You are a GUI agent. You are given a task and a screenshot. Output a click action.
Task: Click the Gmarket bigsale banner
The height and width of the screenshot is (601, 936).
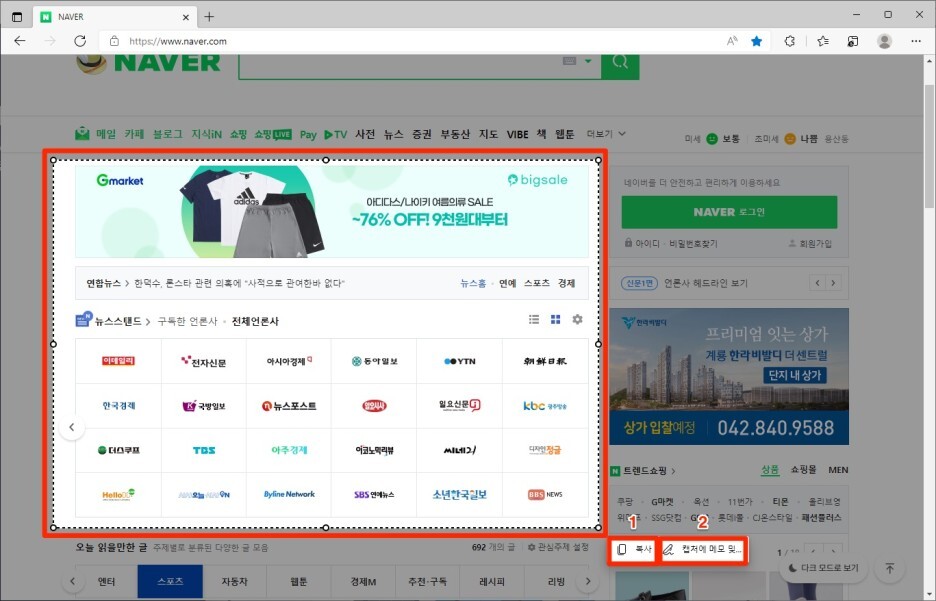[332, 211]
